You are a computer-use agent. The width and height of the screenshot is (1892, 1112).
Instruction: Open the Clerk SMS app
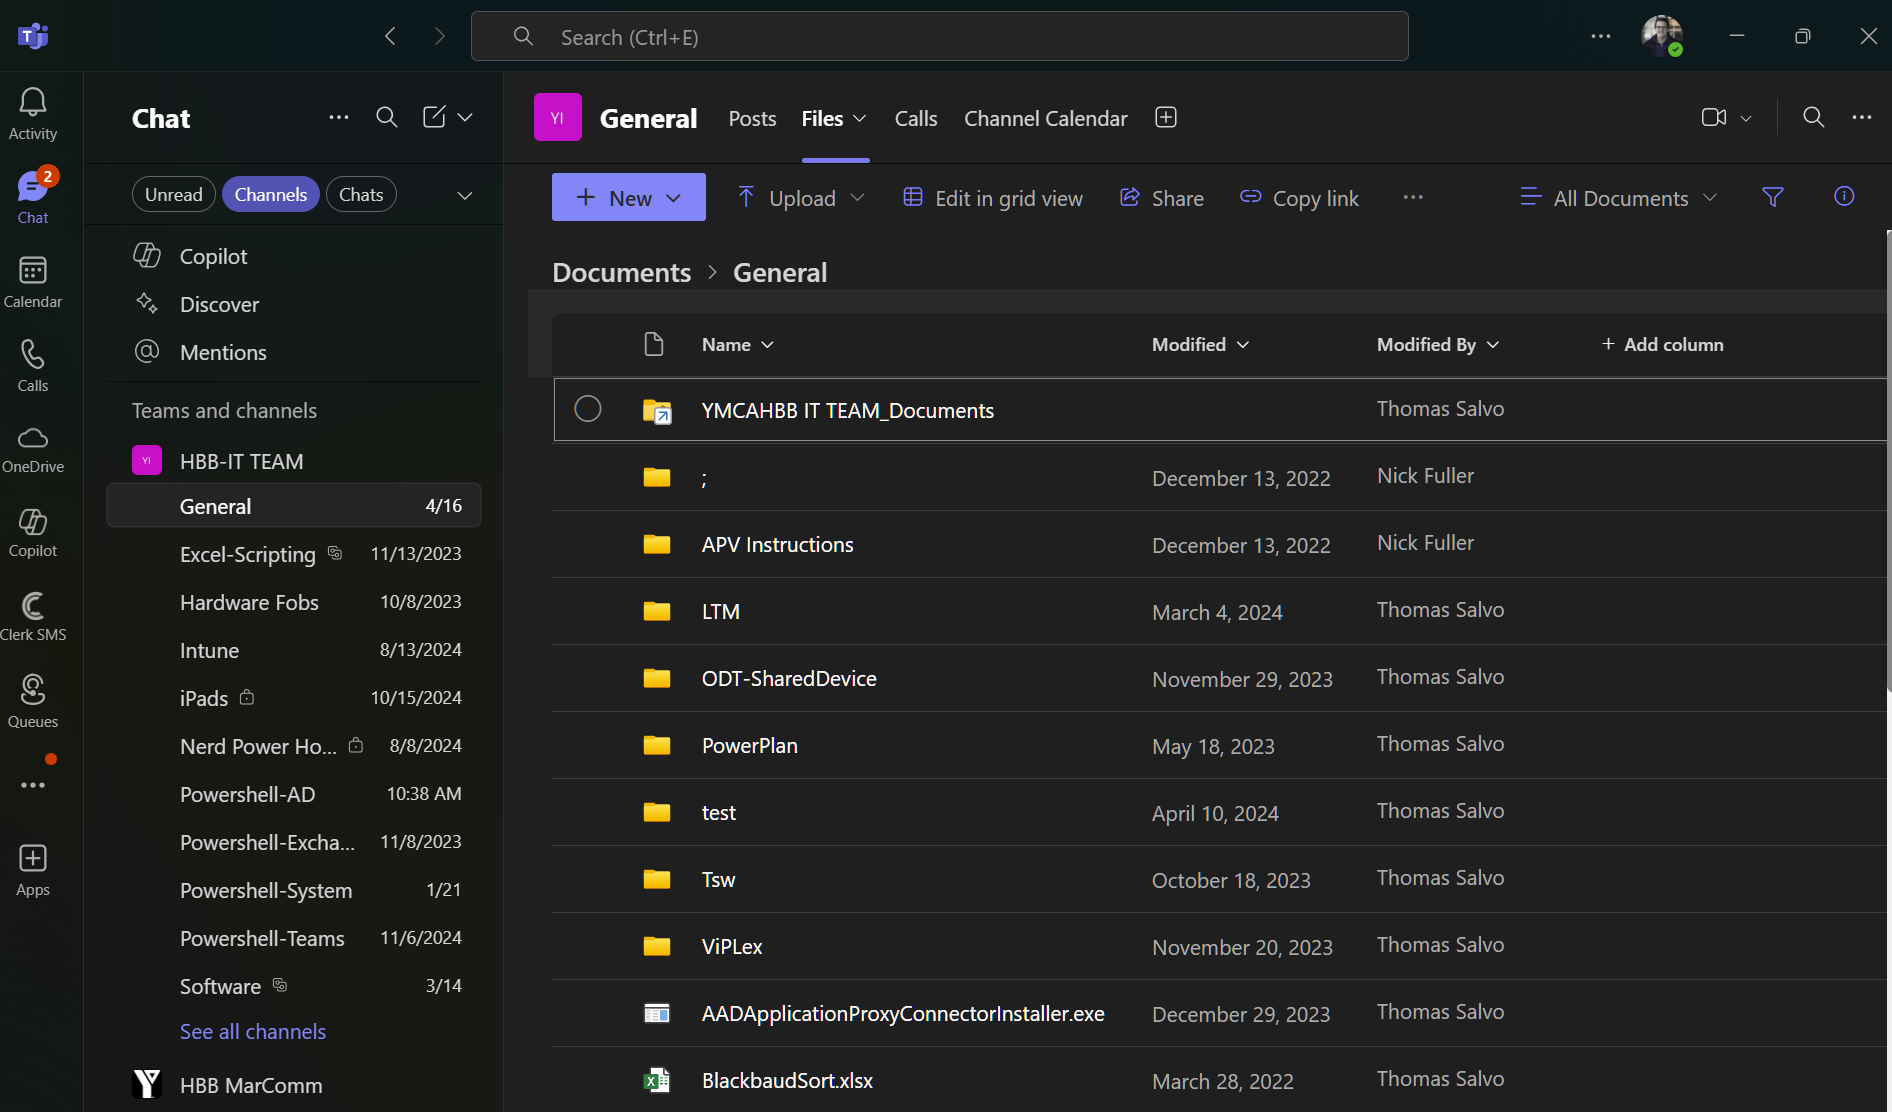pos(33,616)
